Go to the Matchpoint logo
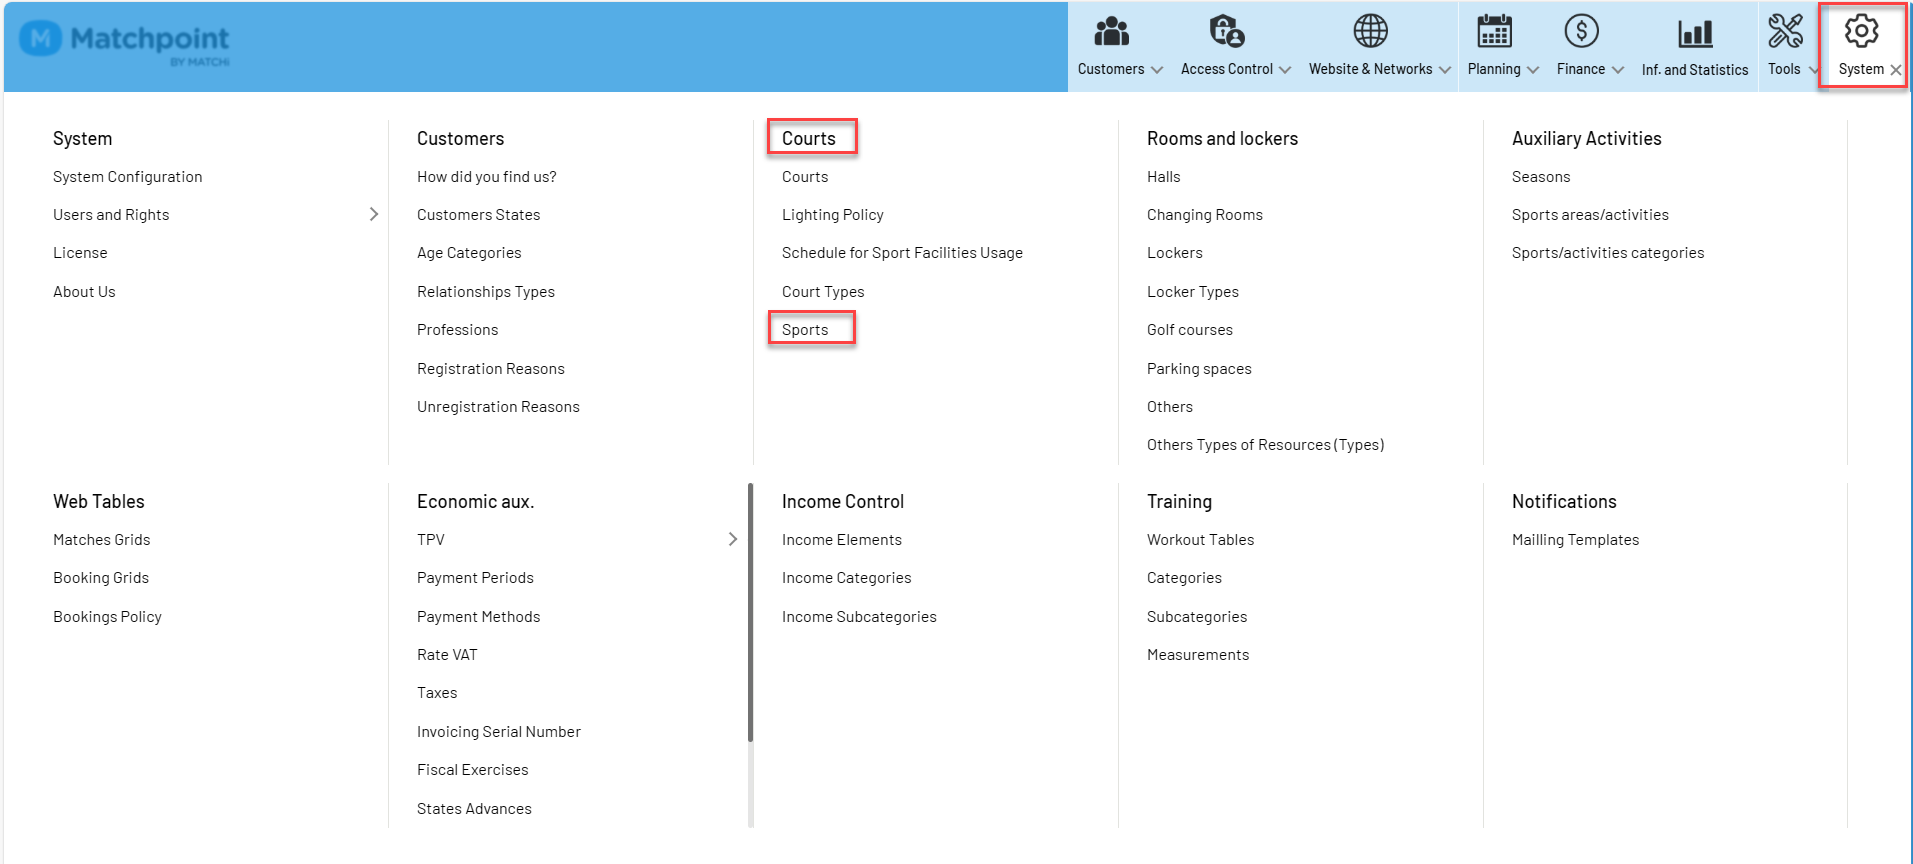 pos(125,43)
